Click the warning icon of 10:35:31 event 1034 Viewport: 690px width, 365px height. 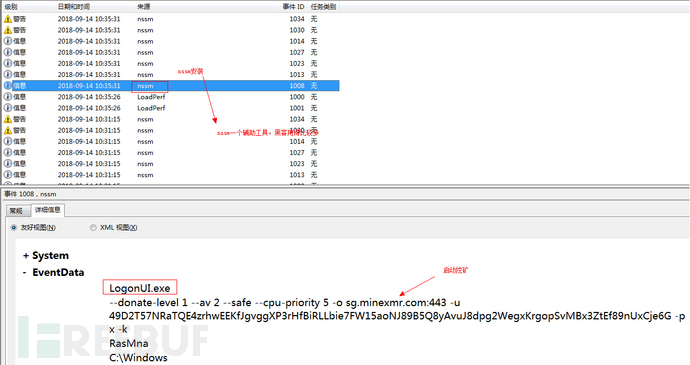(8, 19)
